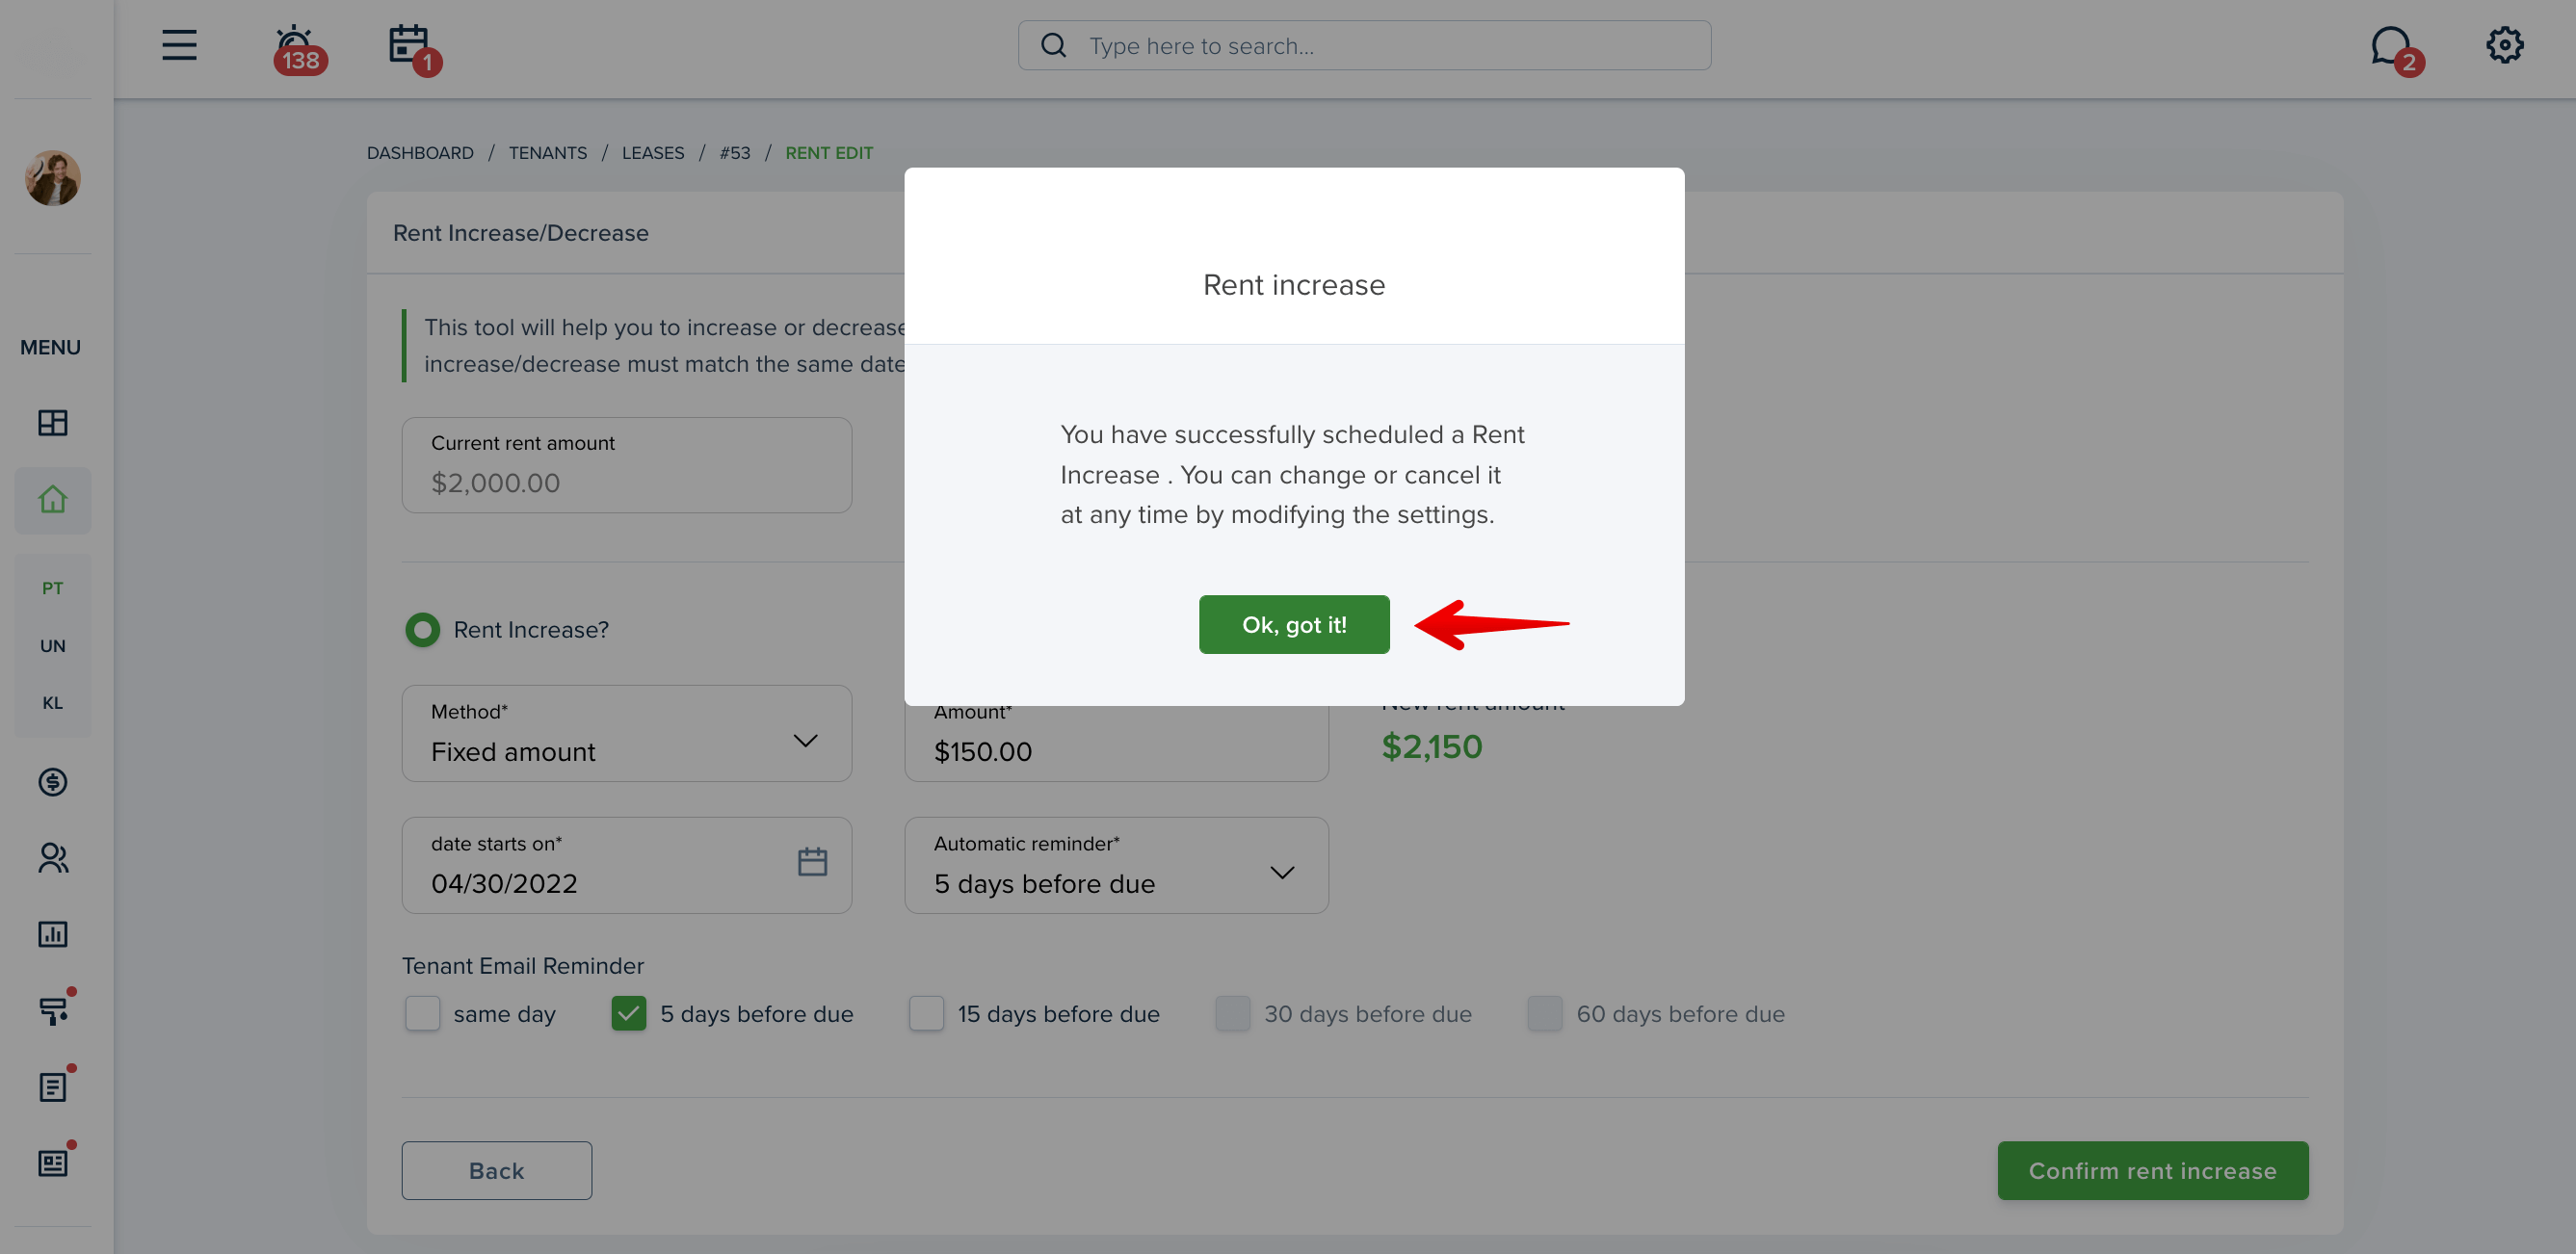Uncheck the 5 days before due checkbox
Screen dimensions: 2576x1254
tap(628, 1013)
